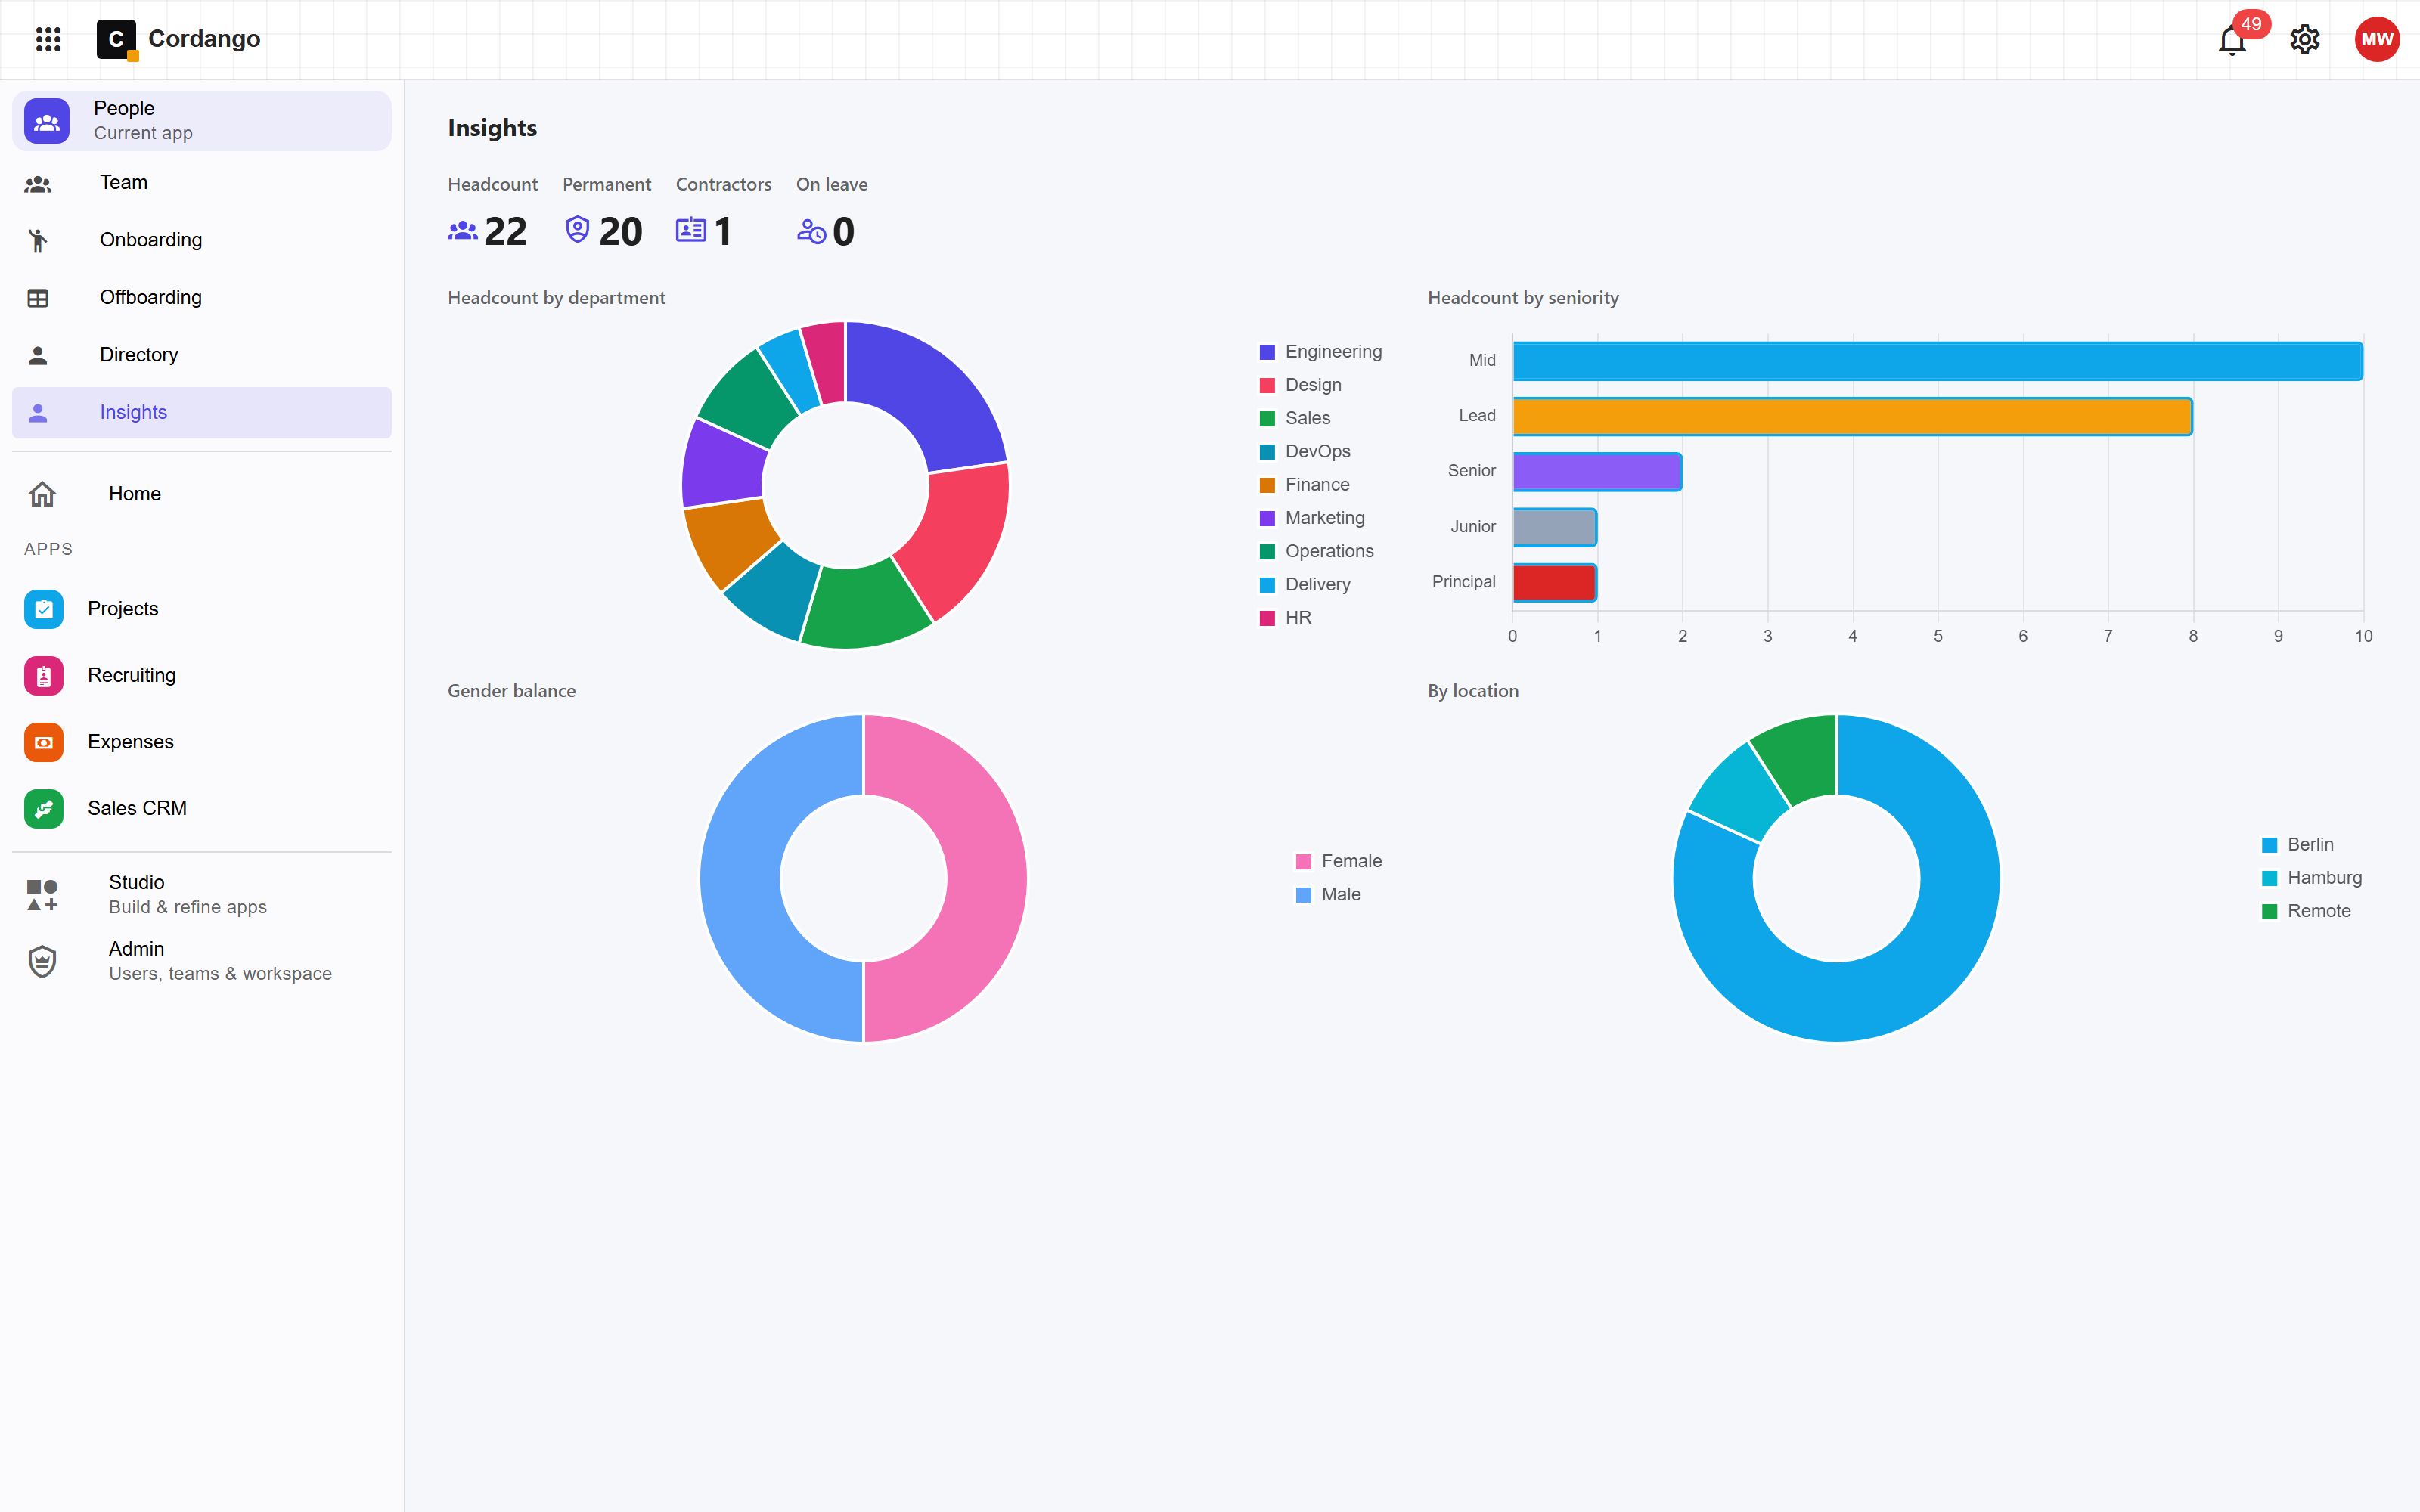This screenshot has height=1512, width=2420.
Task: Toggle Remote legend entry
Action: [2306, 911]
